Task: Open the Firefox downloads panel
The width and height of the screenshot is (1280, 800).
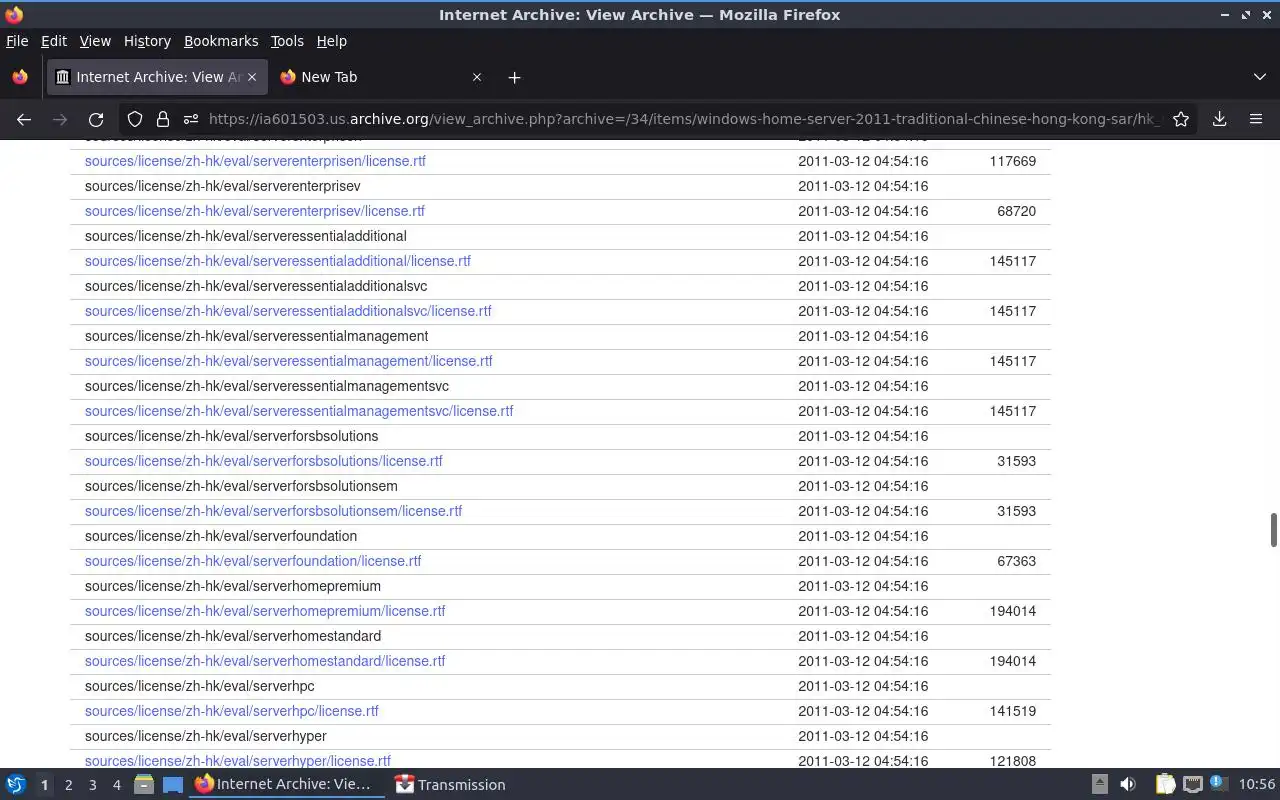Action: pyautogui.click(x=1220, y=119)
